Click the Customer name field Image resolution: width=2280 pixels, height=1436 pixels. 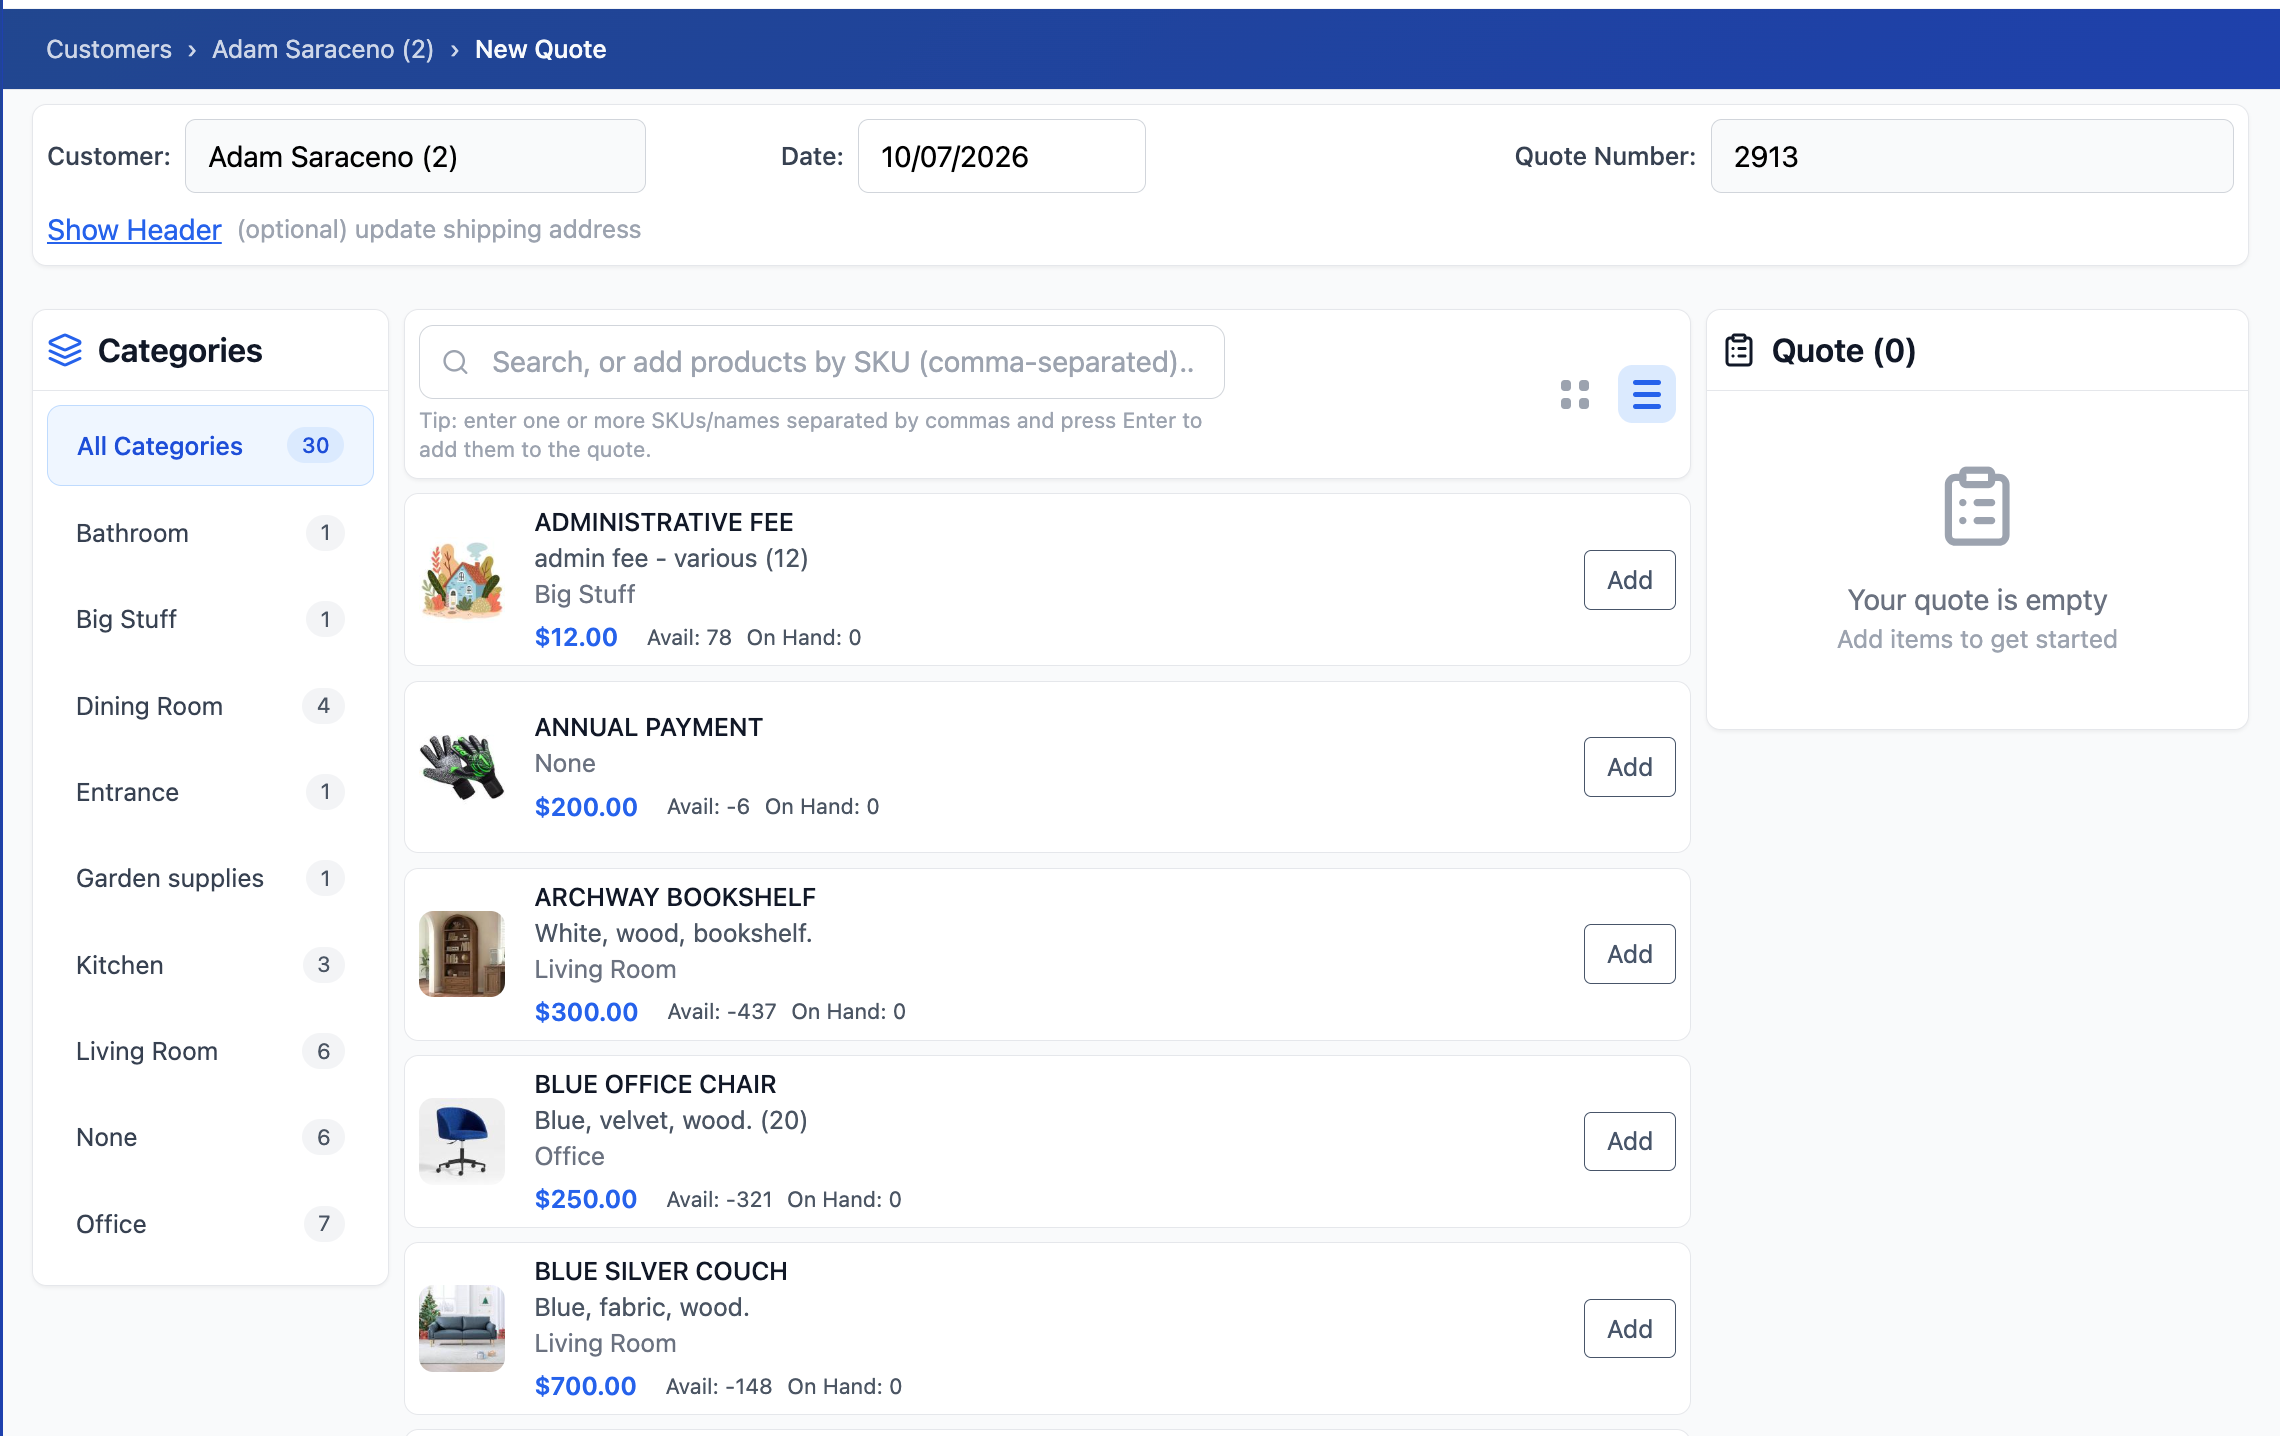415,156
